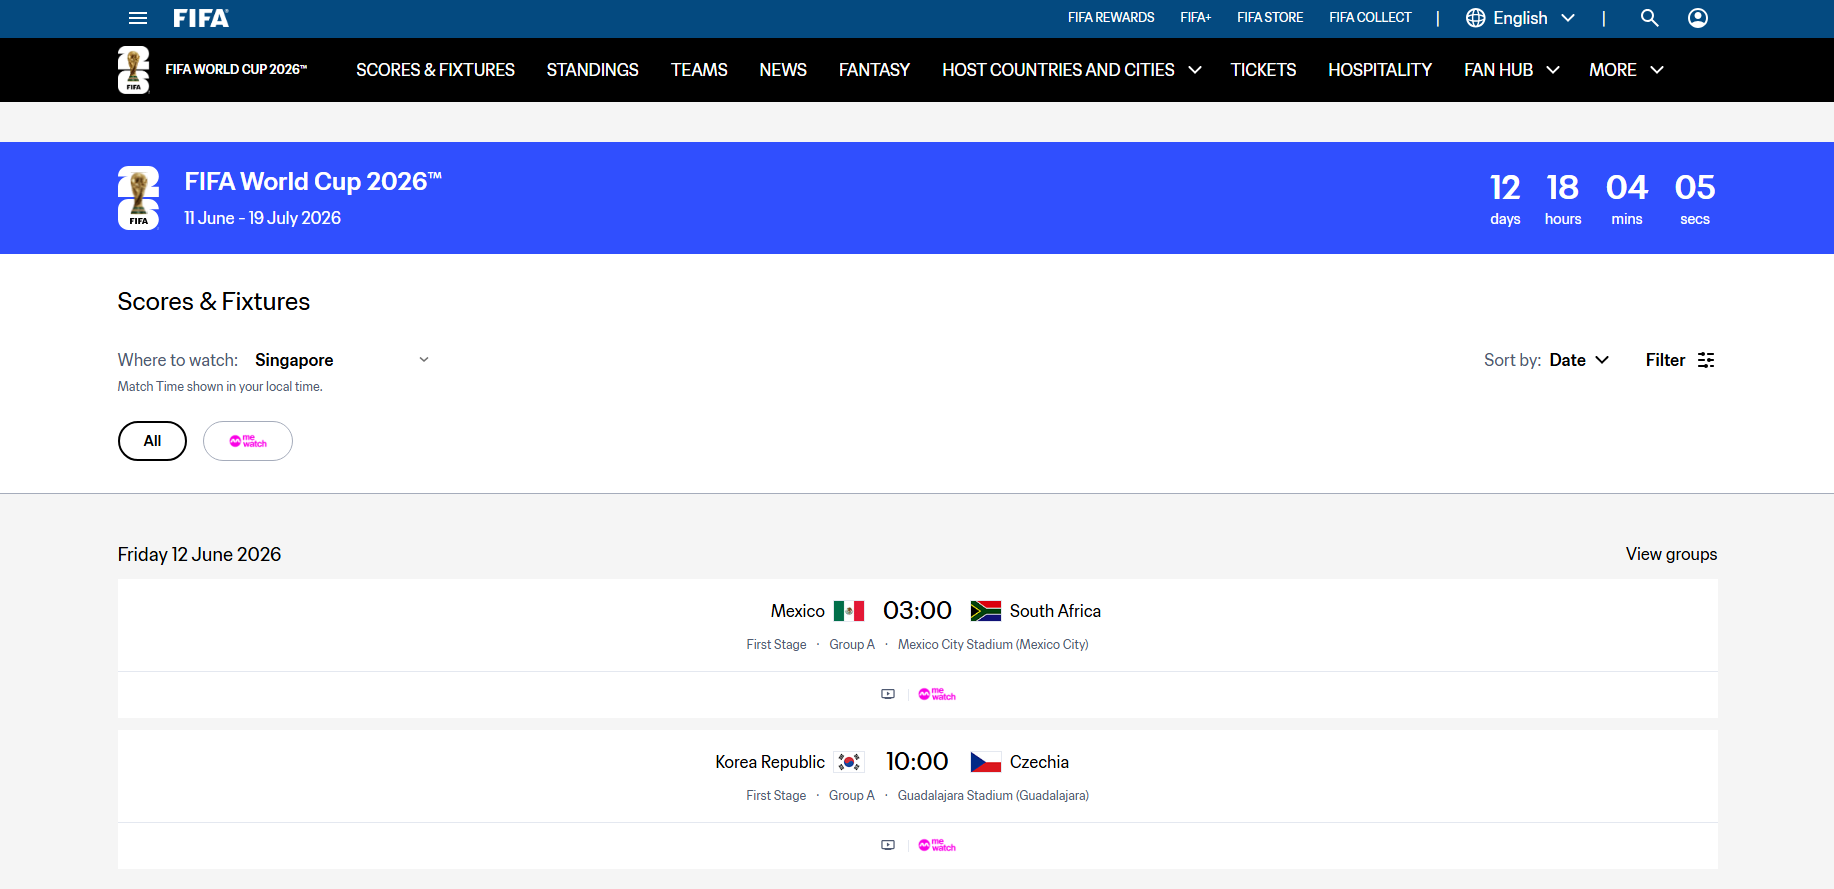The width and height of the screenshot is (1834, 889).
Task: Click the FIFA logo
Action: coord(201,18)
